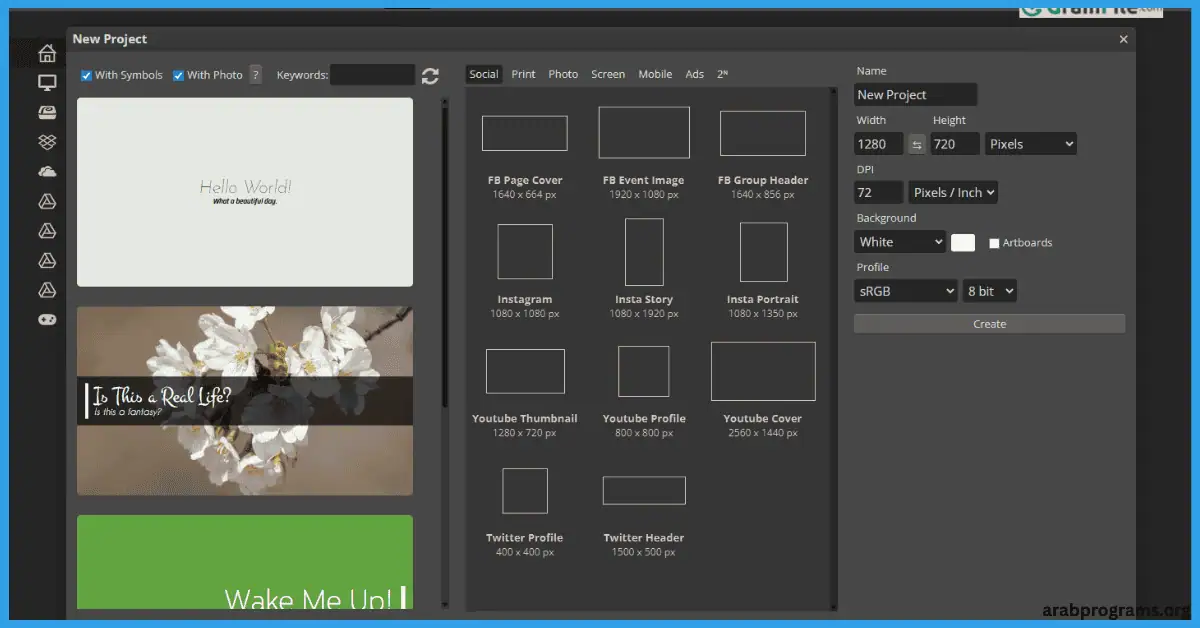This screenshot has width=1200, height=628.
Task: Pick the Insta Portrait preset
Action: click(x=763, y=271)
